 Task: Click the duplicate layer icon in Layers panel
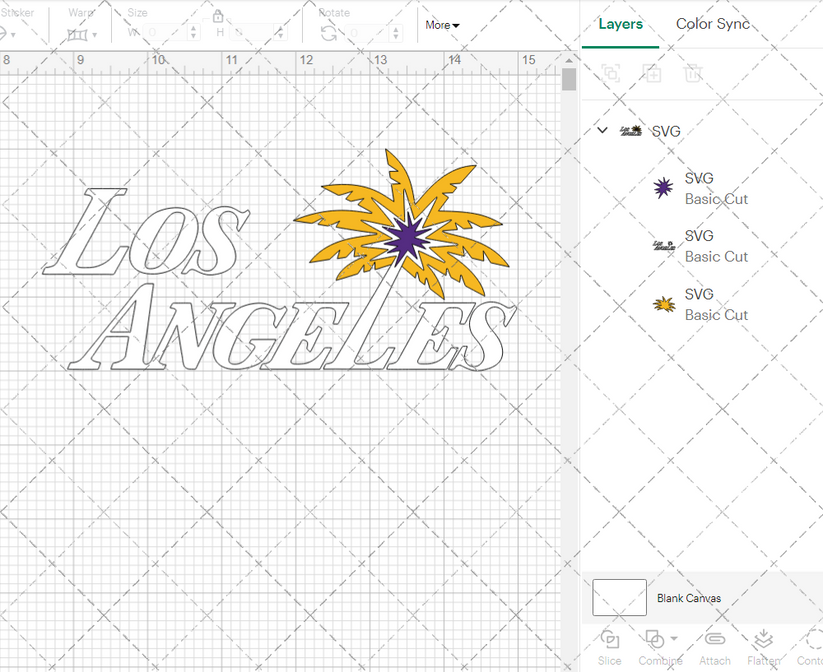click(x=653, y=74)
